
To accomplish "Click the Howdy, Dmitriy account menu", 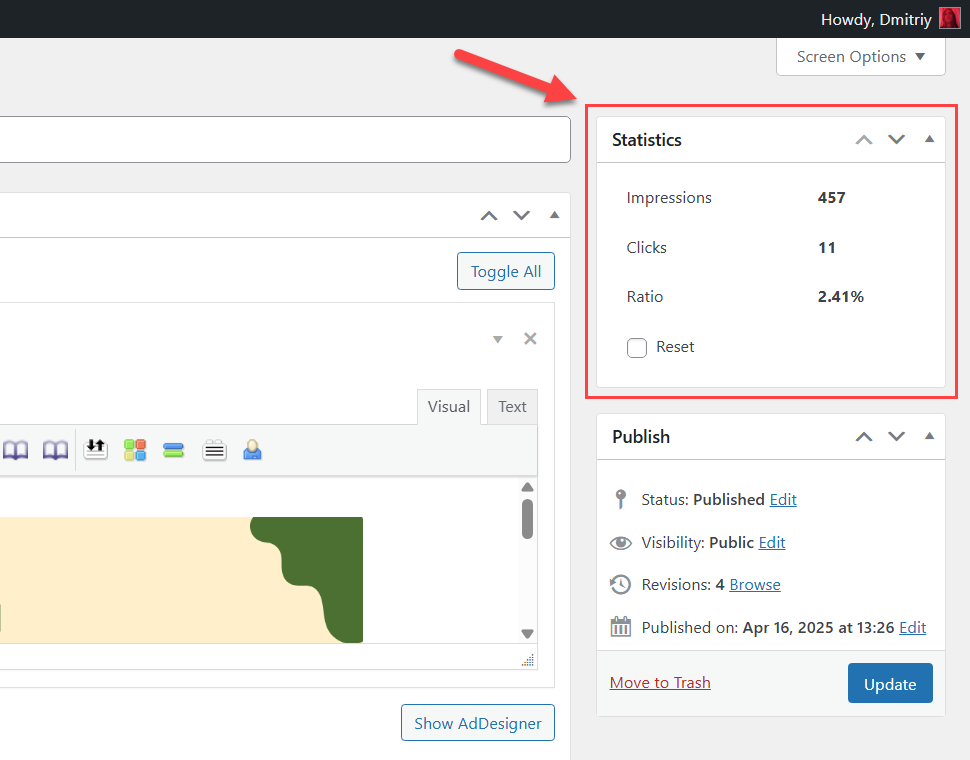I will tap(890, 19).
